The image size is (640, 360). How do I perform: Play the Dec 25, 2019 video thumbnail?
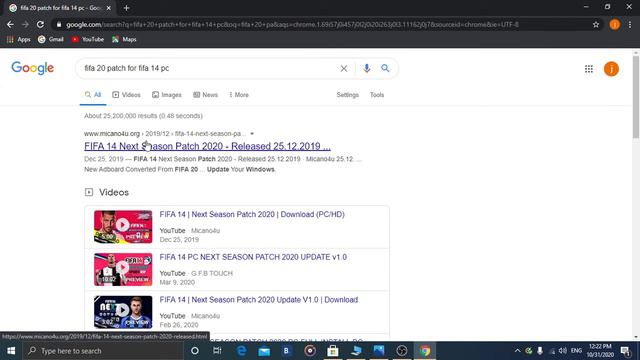123,227
